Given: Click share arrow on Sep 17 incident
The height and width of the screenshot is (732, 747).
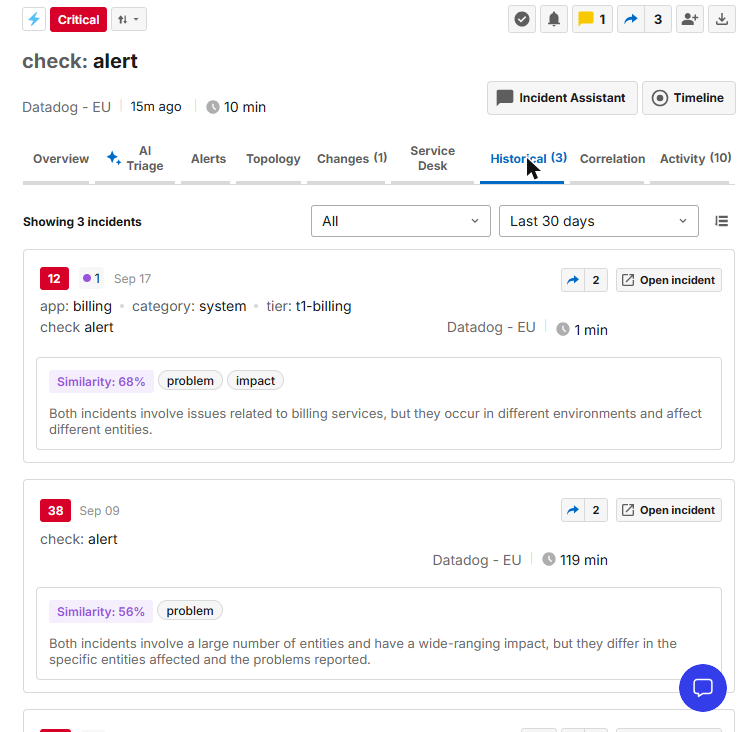Looking at the screenshot, I should 573,280.
